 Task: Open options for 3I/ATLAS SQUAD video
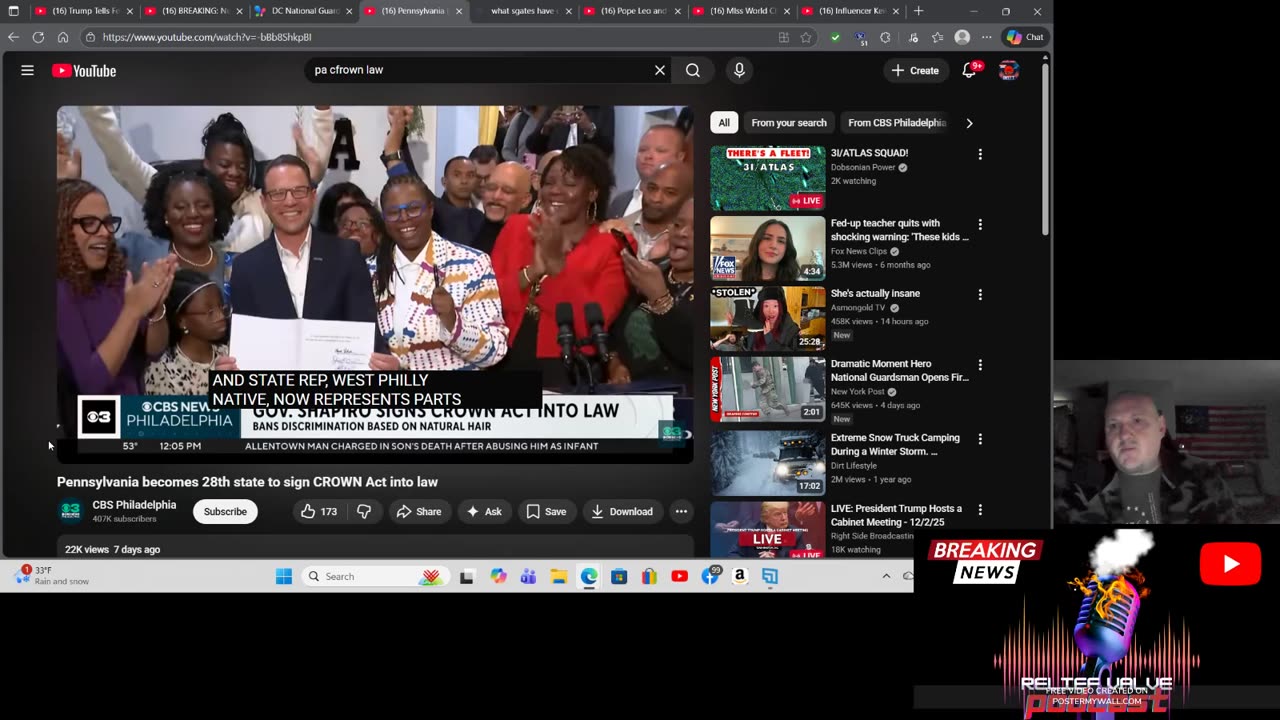980,154
